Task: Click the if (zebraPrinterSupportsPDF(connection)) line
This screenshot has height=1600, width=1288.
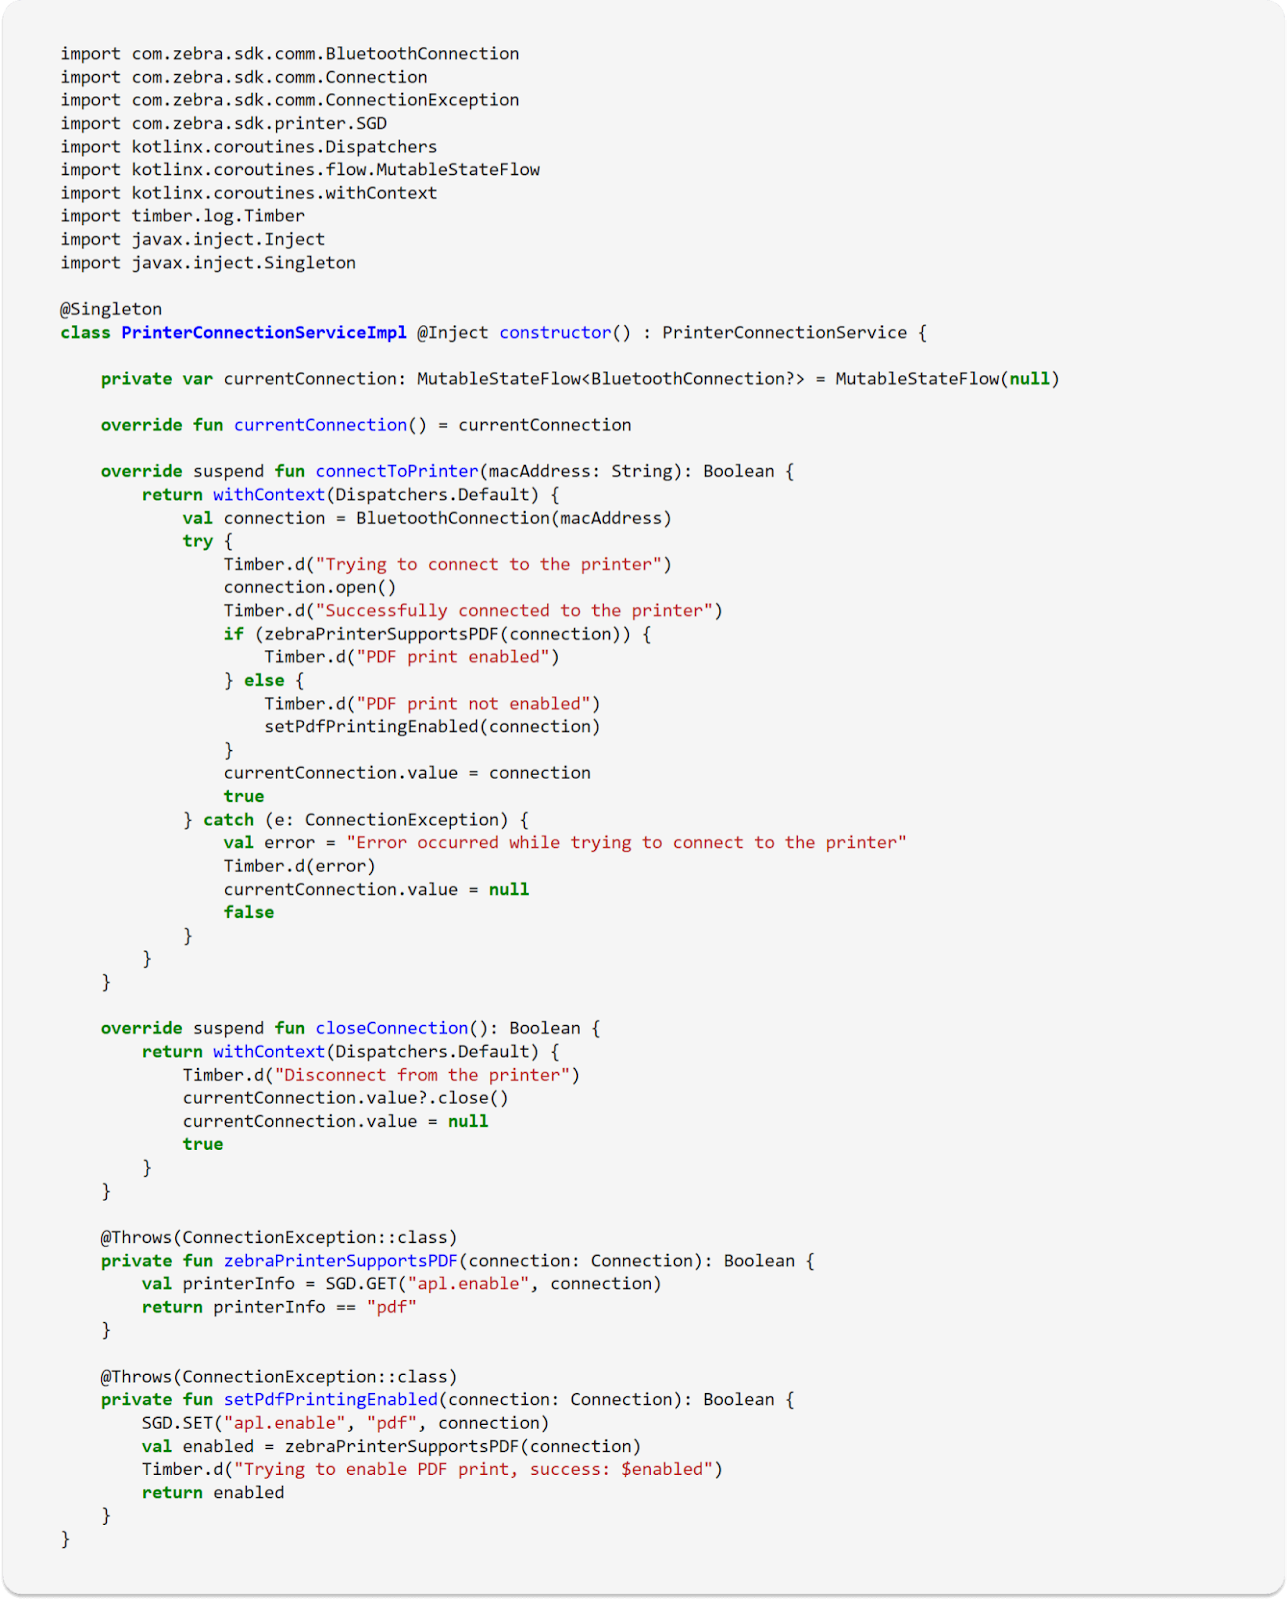Action: pyautogui.click(x=438, y=634)
